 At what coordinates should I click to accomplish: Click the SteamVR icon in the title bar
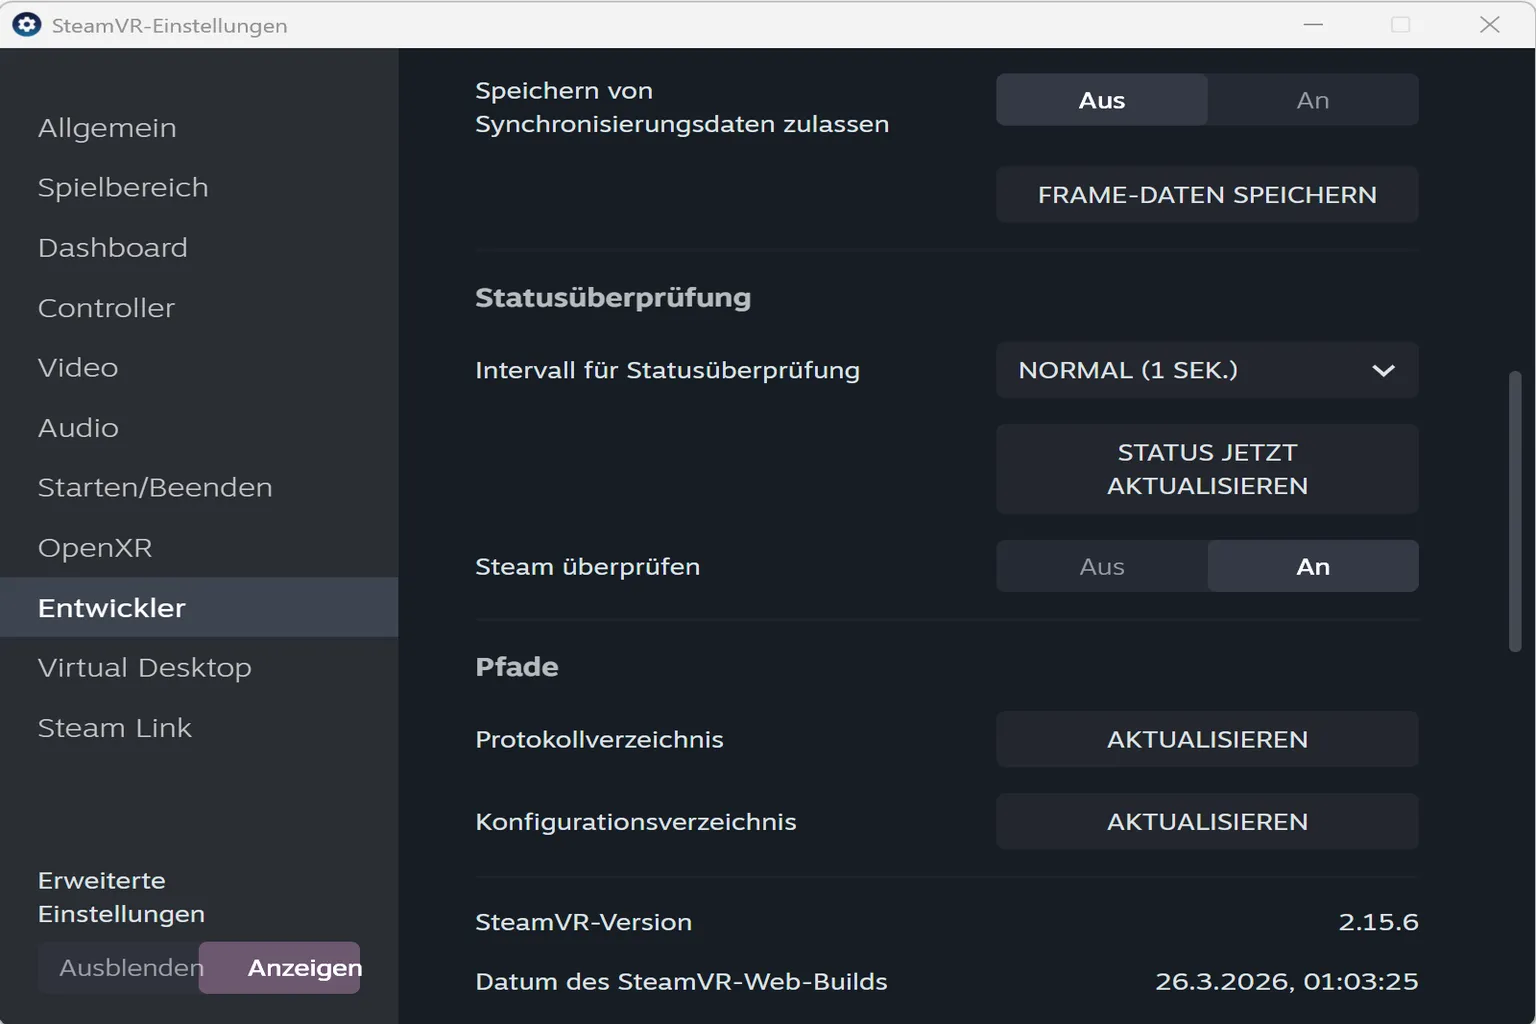[26, 25]
